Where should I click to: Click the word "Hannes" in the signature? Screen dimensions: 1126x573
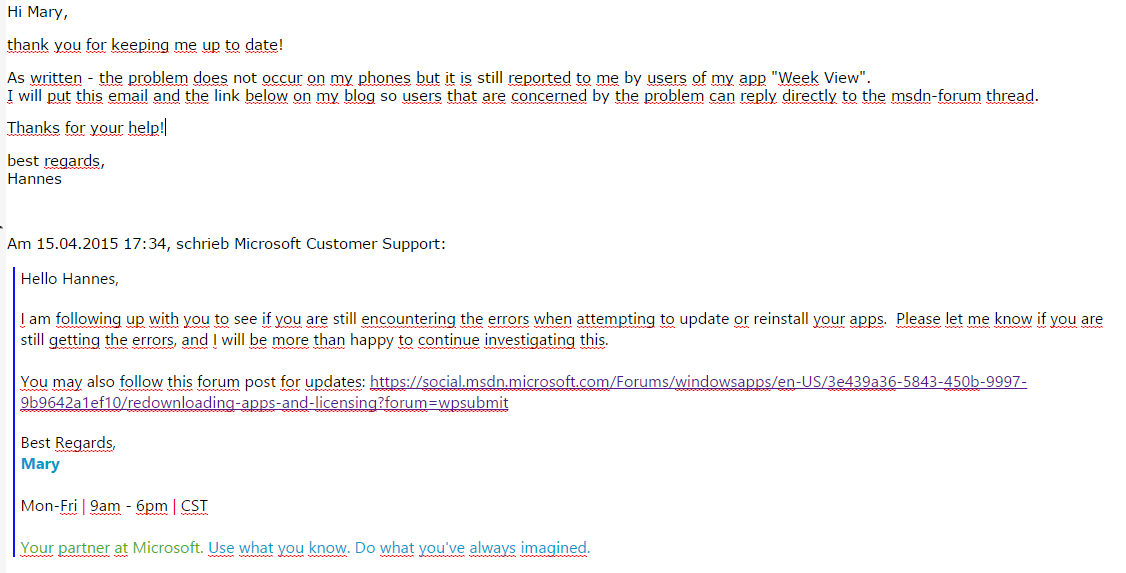click(x=34, y=179)
